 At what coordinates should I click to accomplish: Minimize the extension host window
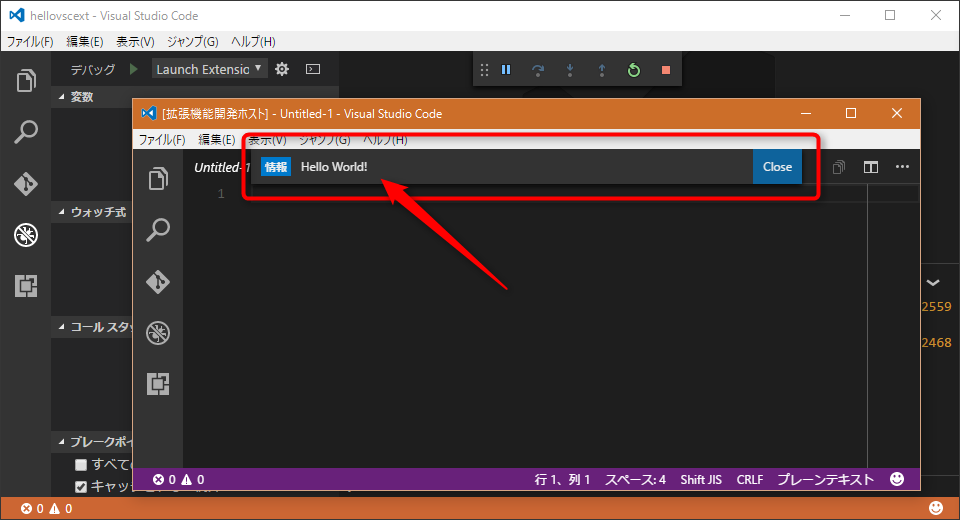pyautogui.click(x=806, y=113)
